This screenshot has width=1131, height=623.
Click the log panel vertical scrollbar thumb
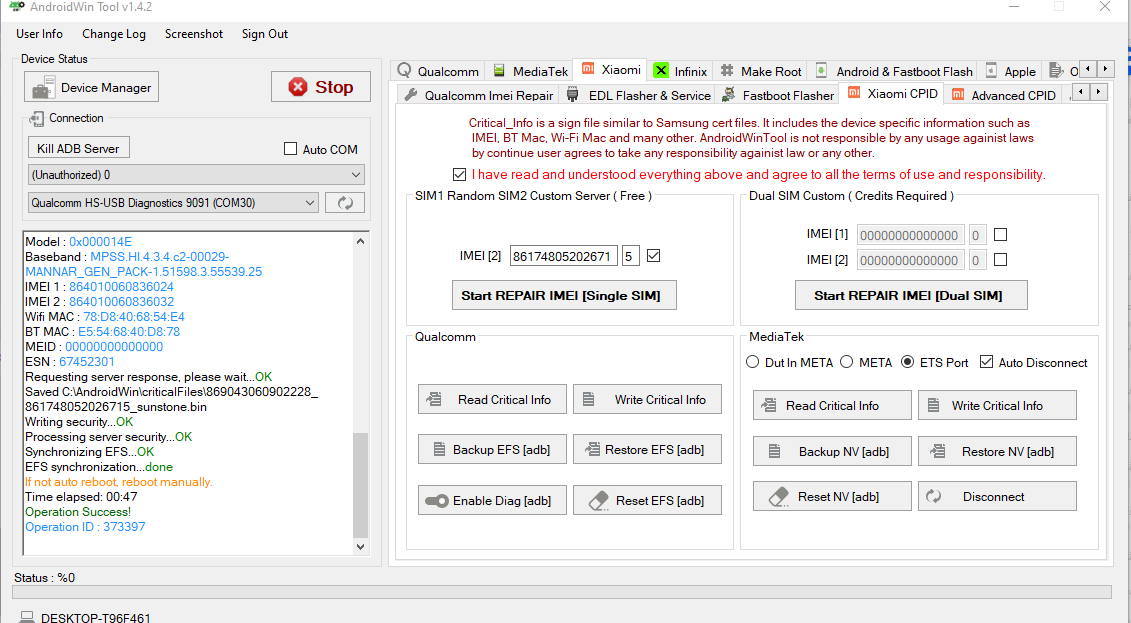click(x=361, y=485)
